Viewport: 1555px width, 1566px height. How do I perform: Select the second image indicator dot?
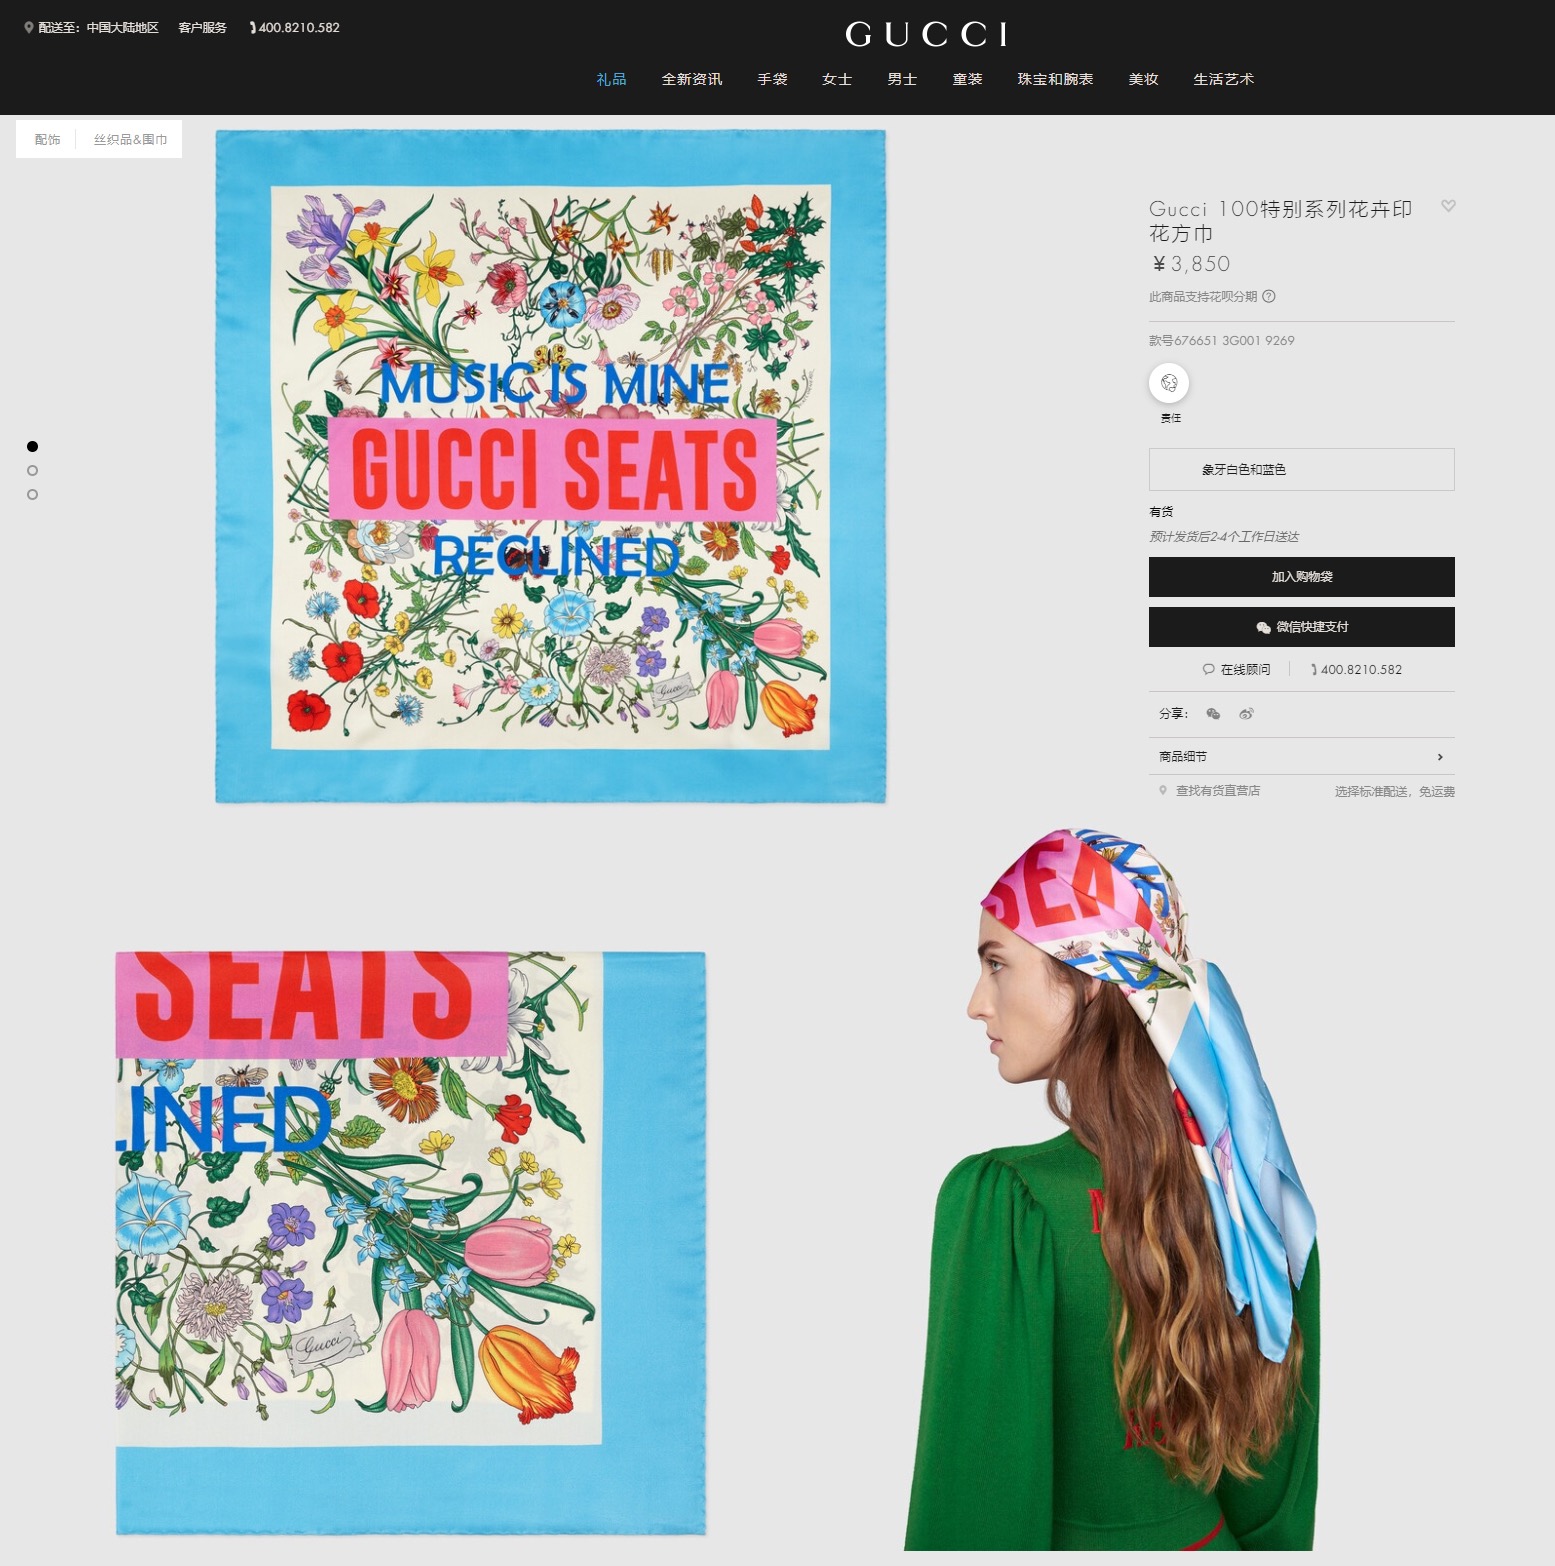(x=33, y=470)
